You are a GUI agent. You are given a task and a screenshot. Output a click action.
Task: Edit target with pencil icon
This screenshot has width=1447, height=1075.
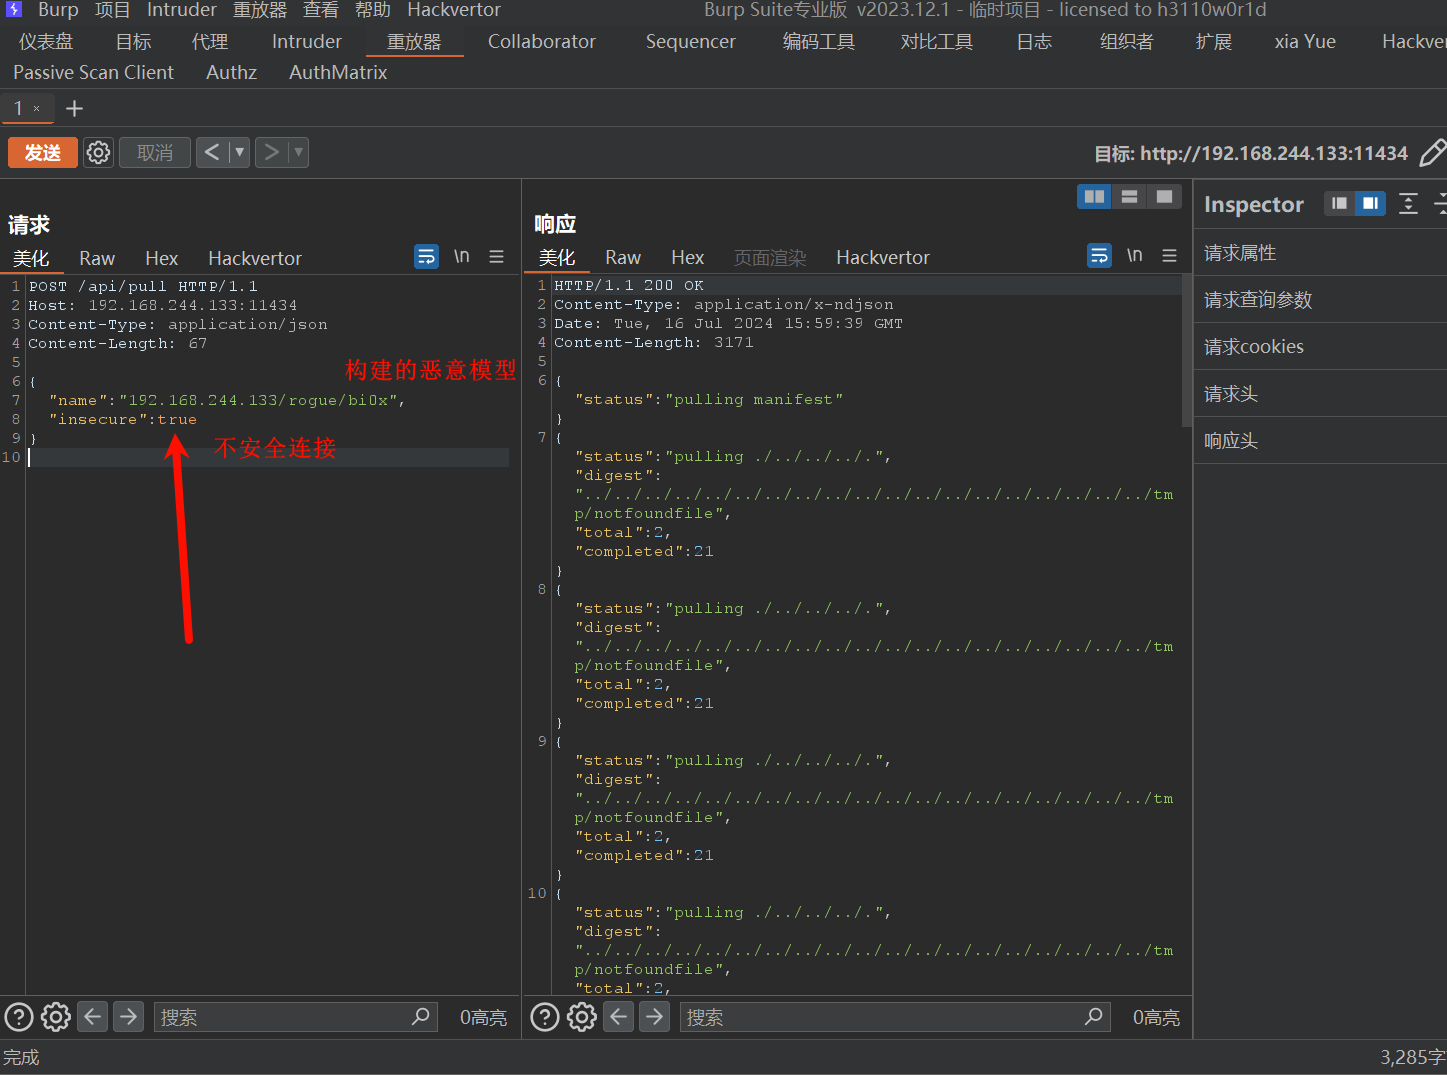(x=1432, y=152)
